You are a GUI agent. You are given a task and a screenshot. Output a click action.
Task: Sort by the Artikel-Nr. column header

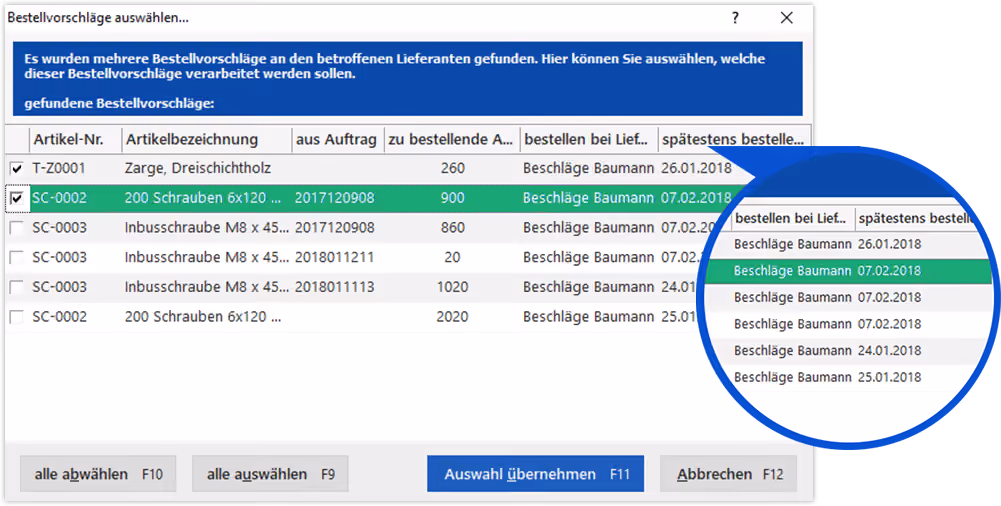(x=75, y=139)
